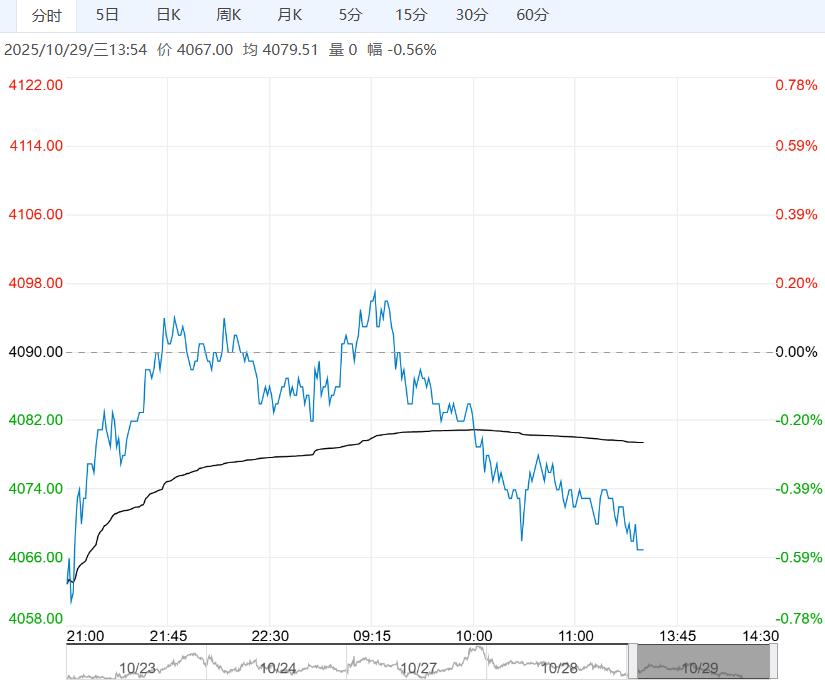Screen dimensions: 825x684
Task: Click the 量 0 volume readout
Action: point(343,50)
